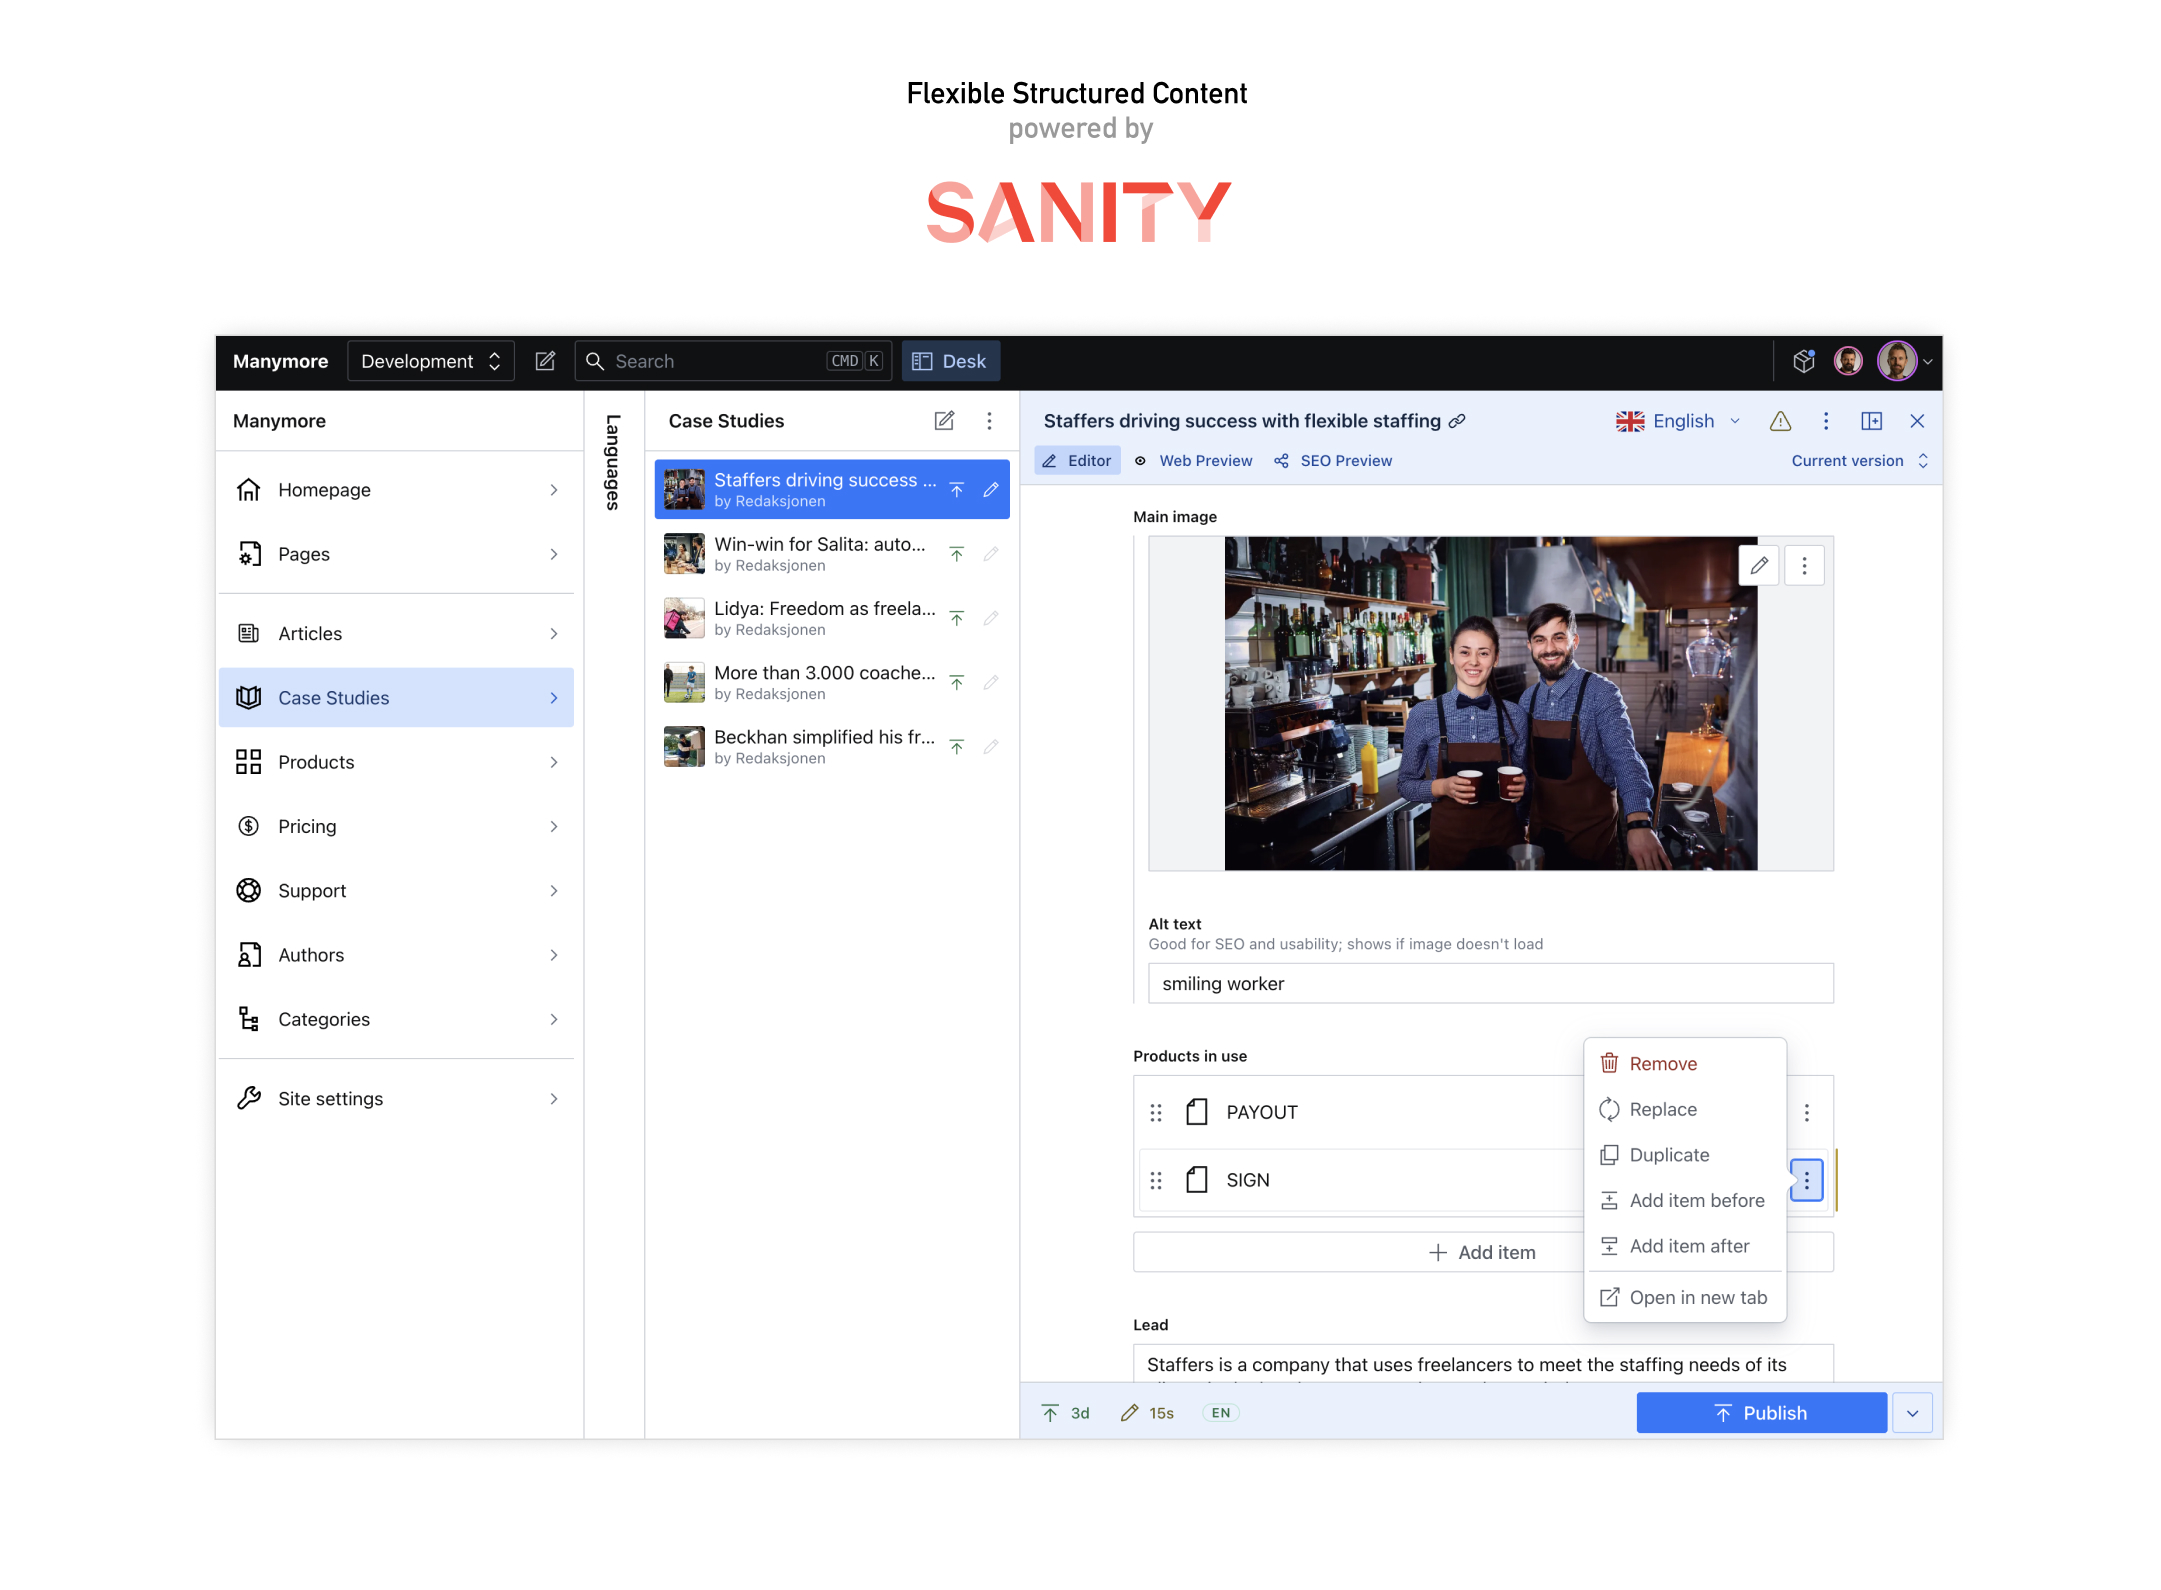The height and width of the screenshot is (1590, 2161).
Task: Select Remove from the context menu
Action: pos(1664,1063)
